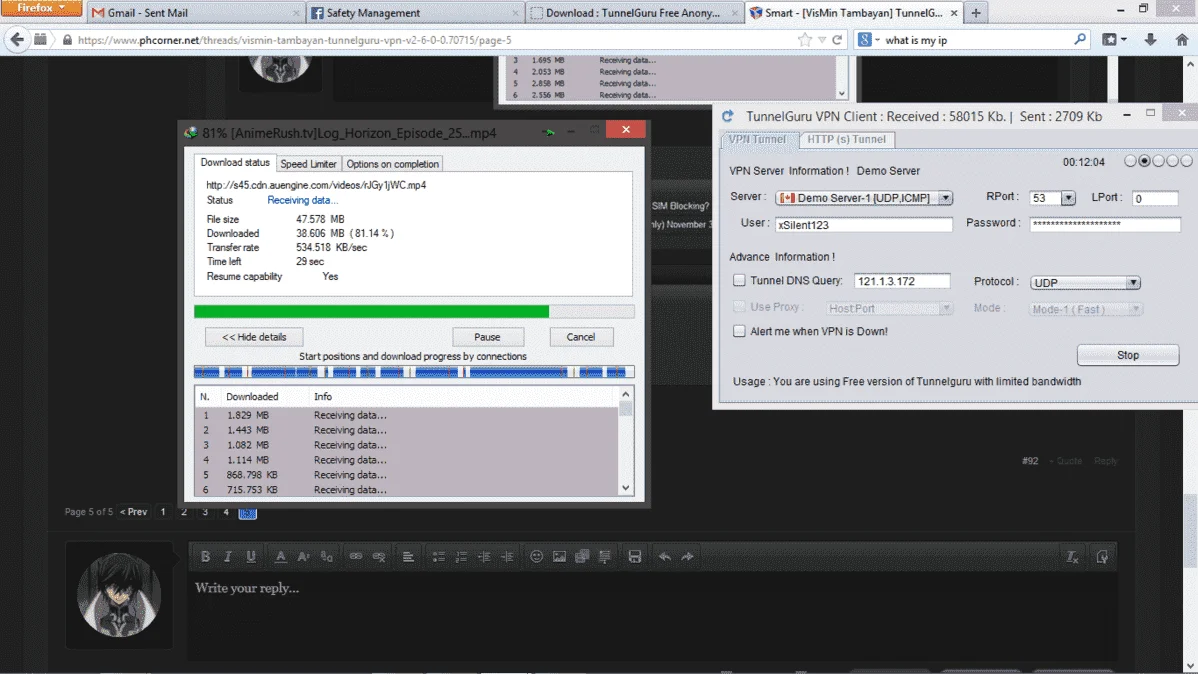The width and height of the screenshot is (1198, 674).
Task: Go back with the Firefox back arrow
Action: click(x=17, y=39)
